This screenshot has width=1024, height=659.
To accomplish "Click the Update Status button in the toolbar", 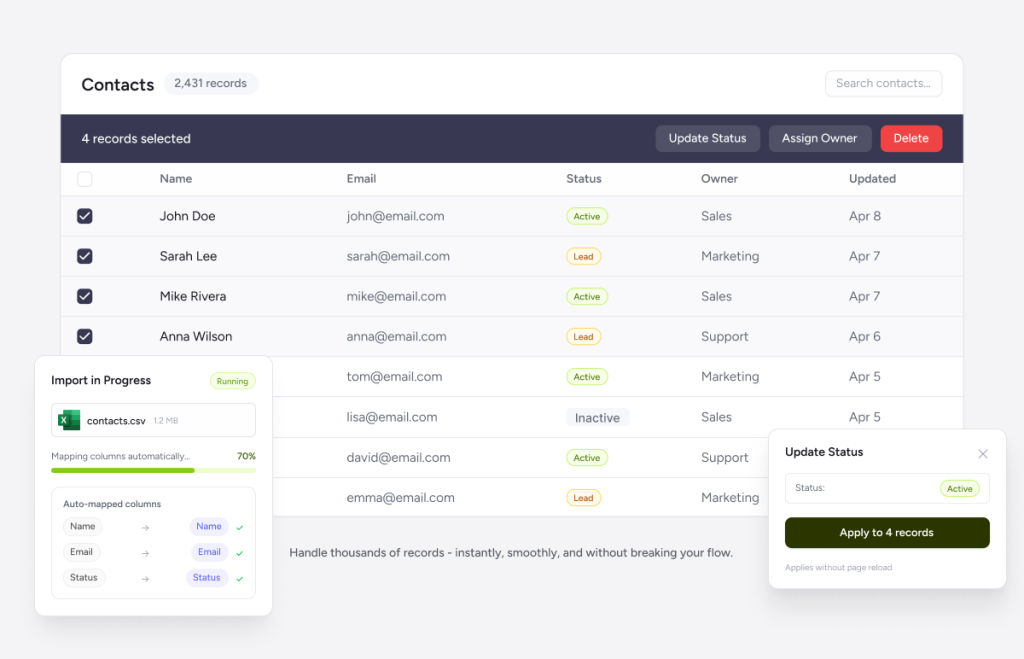I will [707, 138].
